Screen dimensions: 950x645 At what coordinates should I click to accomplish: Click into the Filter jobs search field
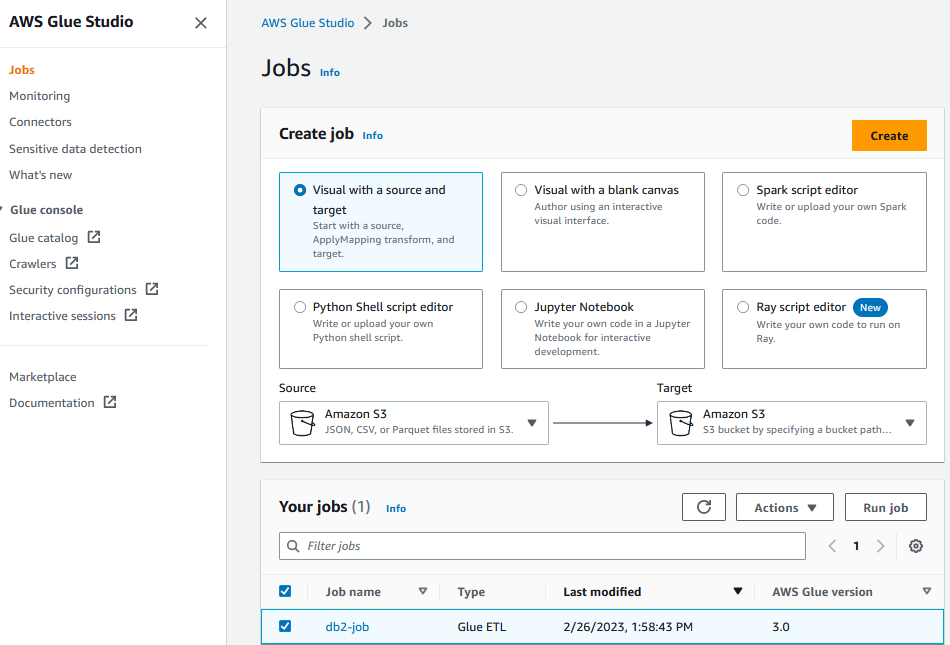(542, 546)
